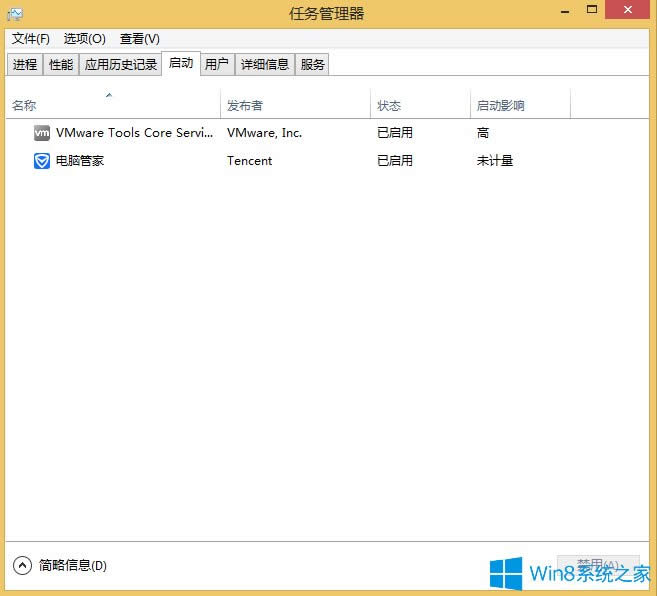Click the VMware, Inc. publisher cell

264,133
